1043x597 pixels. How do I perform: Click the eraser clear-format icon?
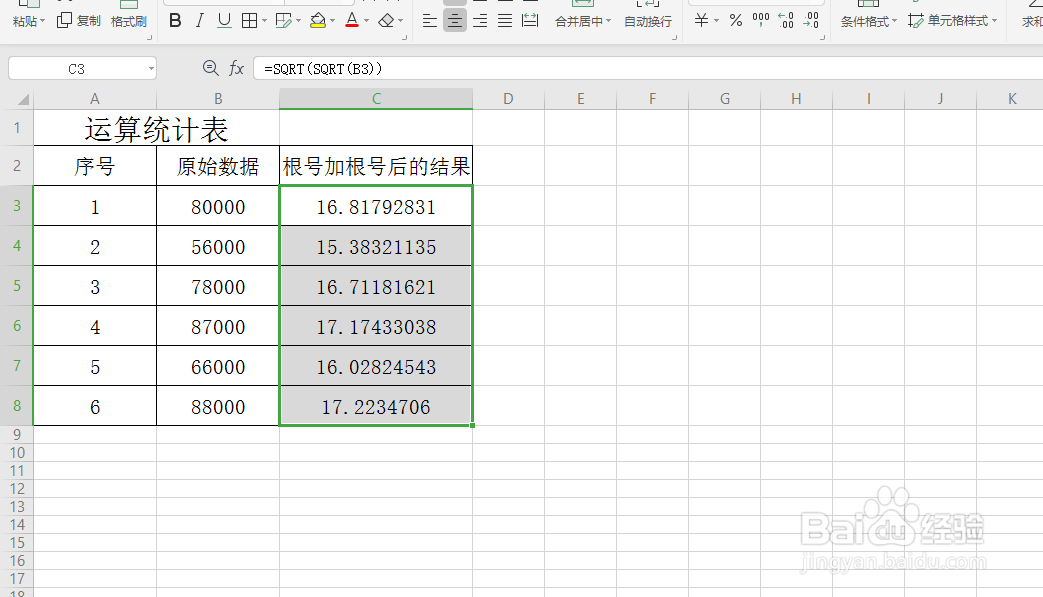coord(386,21)
